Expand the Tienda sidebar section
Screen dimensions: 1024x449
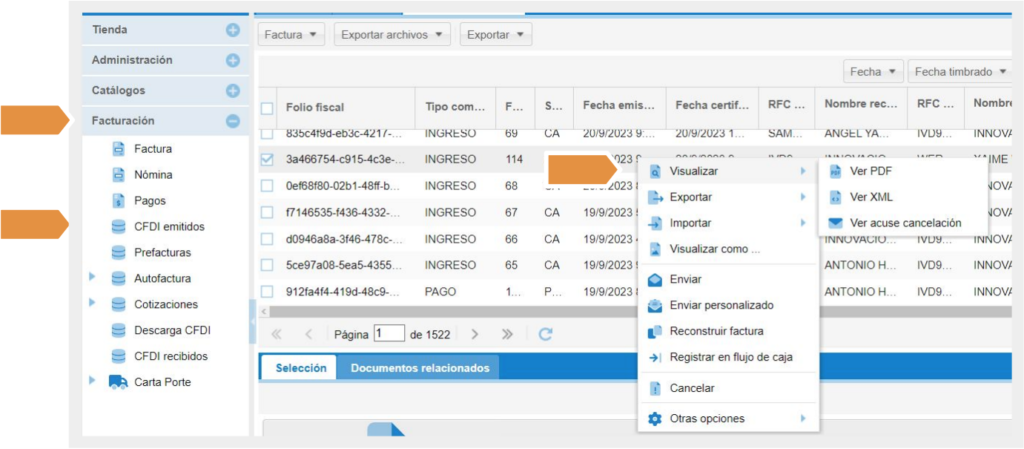coord(233,30)
